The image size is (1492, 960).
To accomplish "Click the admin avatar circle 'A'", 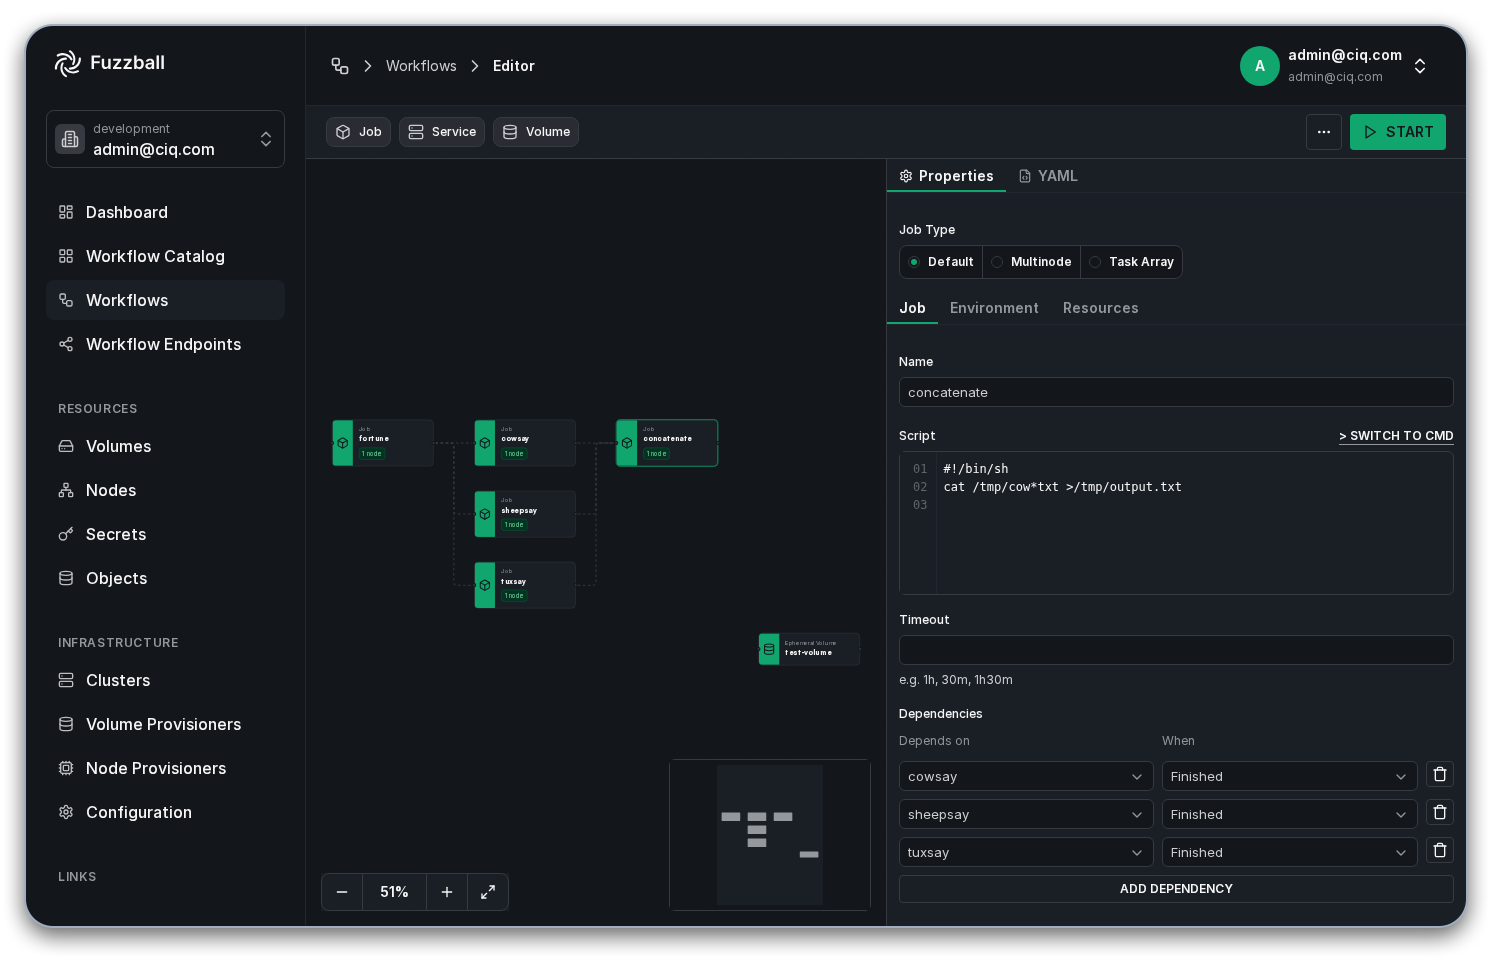I will [1260, 66].
